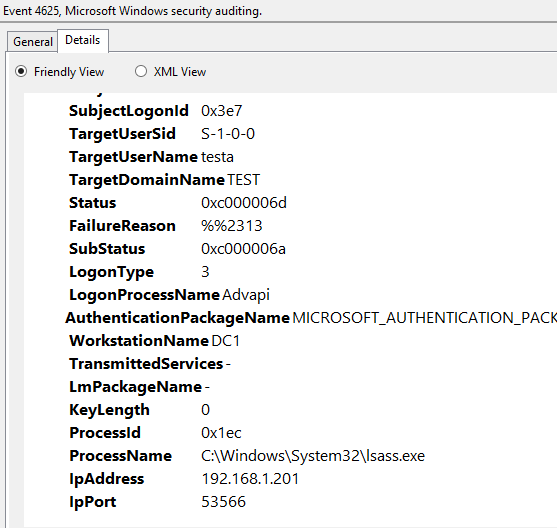The image size is (557, 528).
Task: Select the Friendly View radio button
Action: pos(21,71)
